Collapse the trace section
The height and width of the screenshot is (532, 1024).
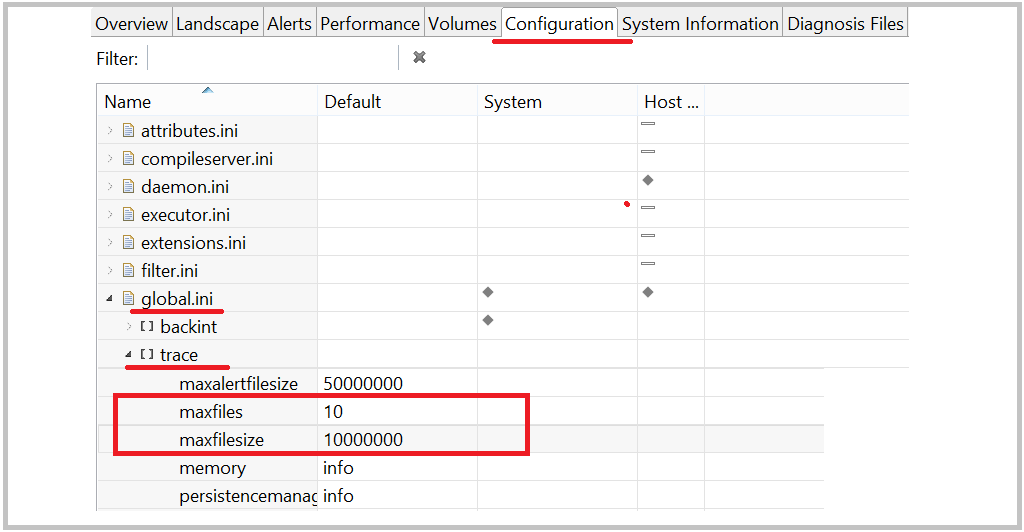pyautogui.click(x=129, y=354)
